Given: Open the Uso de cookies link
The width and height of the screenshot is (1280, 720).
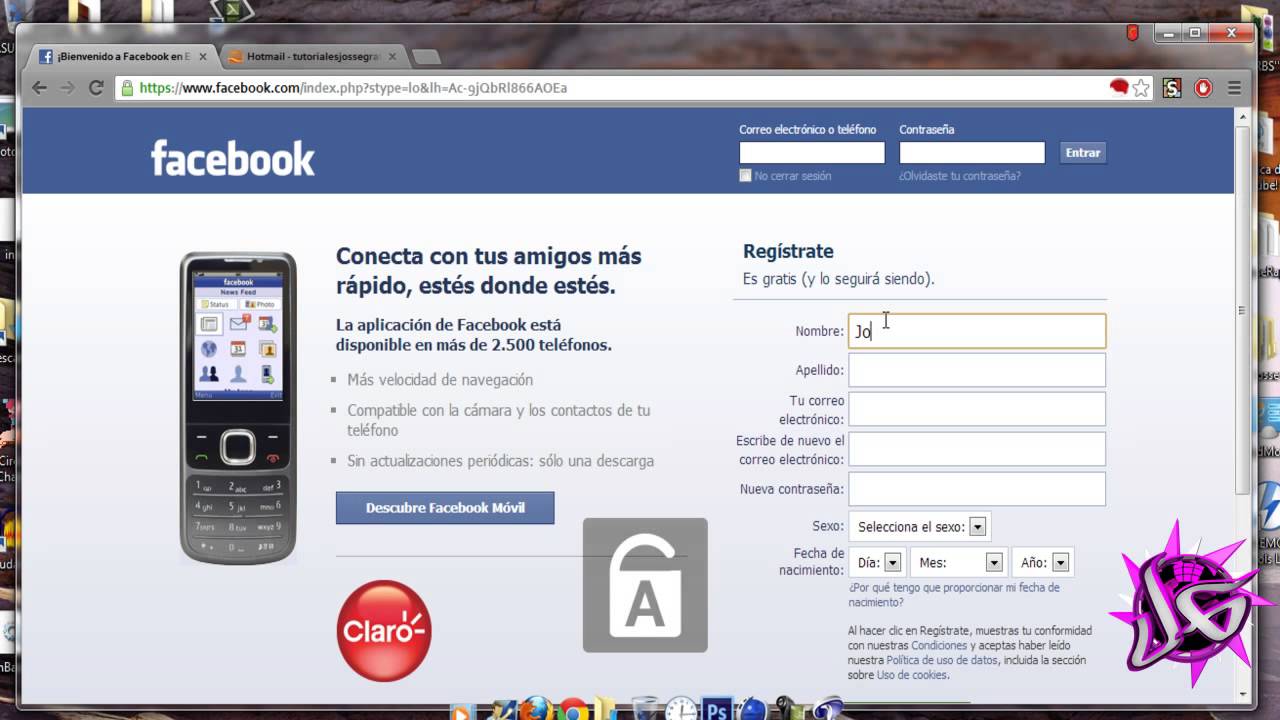Looking at the screenshot, I should (912, 676).
